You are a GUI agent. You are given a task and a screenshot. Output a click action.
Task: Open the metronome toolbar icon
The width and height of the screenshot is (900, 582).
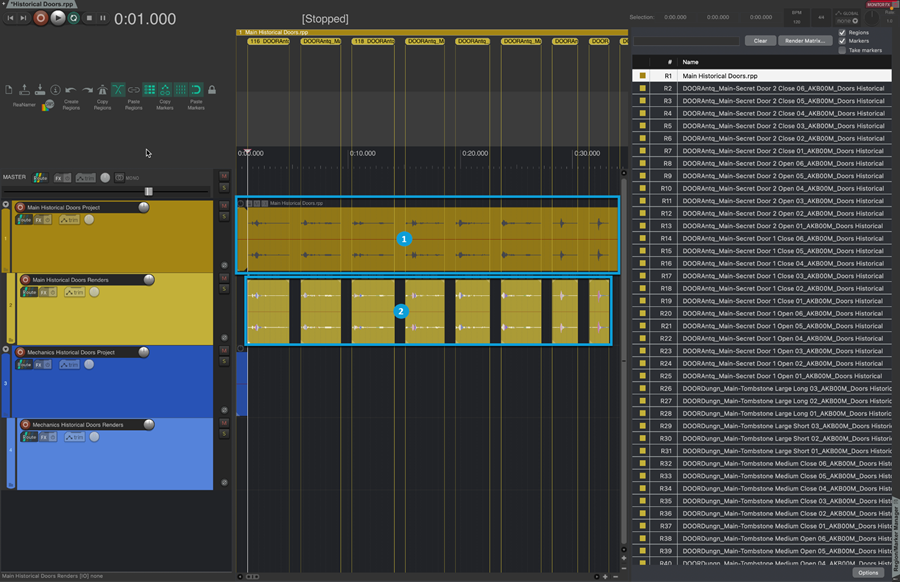pos(102,90)
